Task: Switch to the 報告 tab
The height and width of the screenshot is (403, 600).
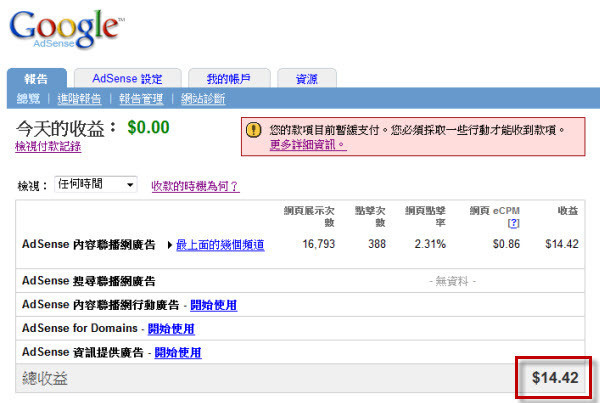Action: click(x=37, y=78)
